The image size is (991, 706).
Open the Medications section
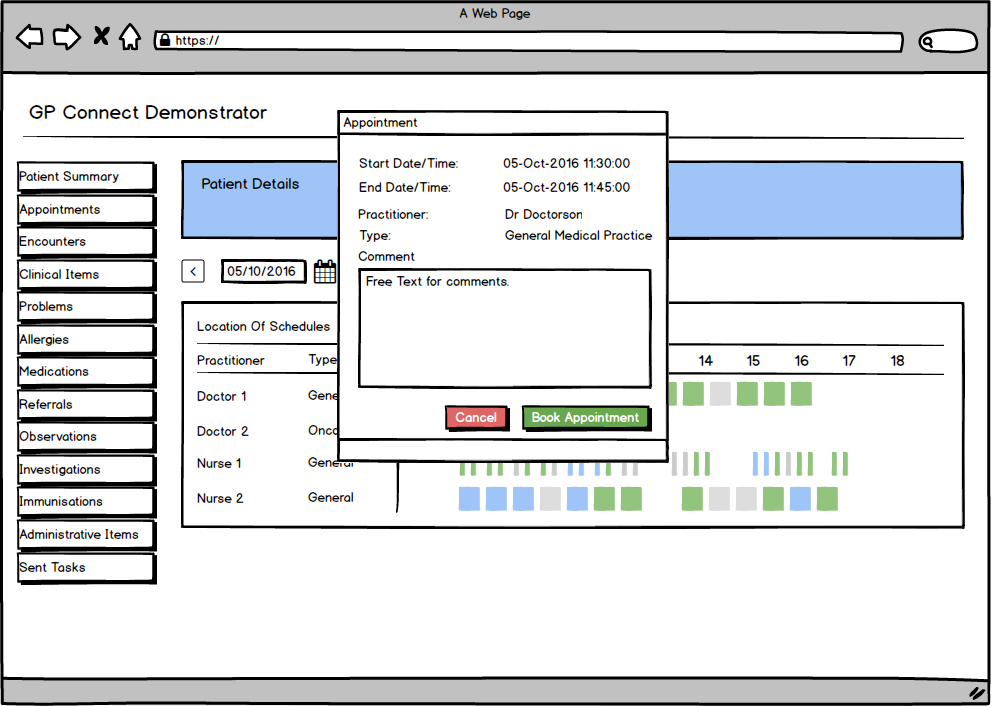pos(86,372)
